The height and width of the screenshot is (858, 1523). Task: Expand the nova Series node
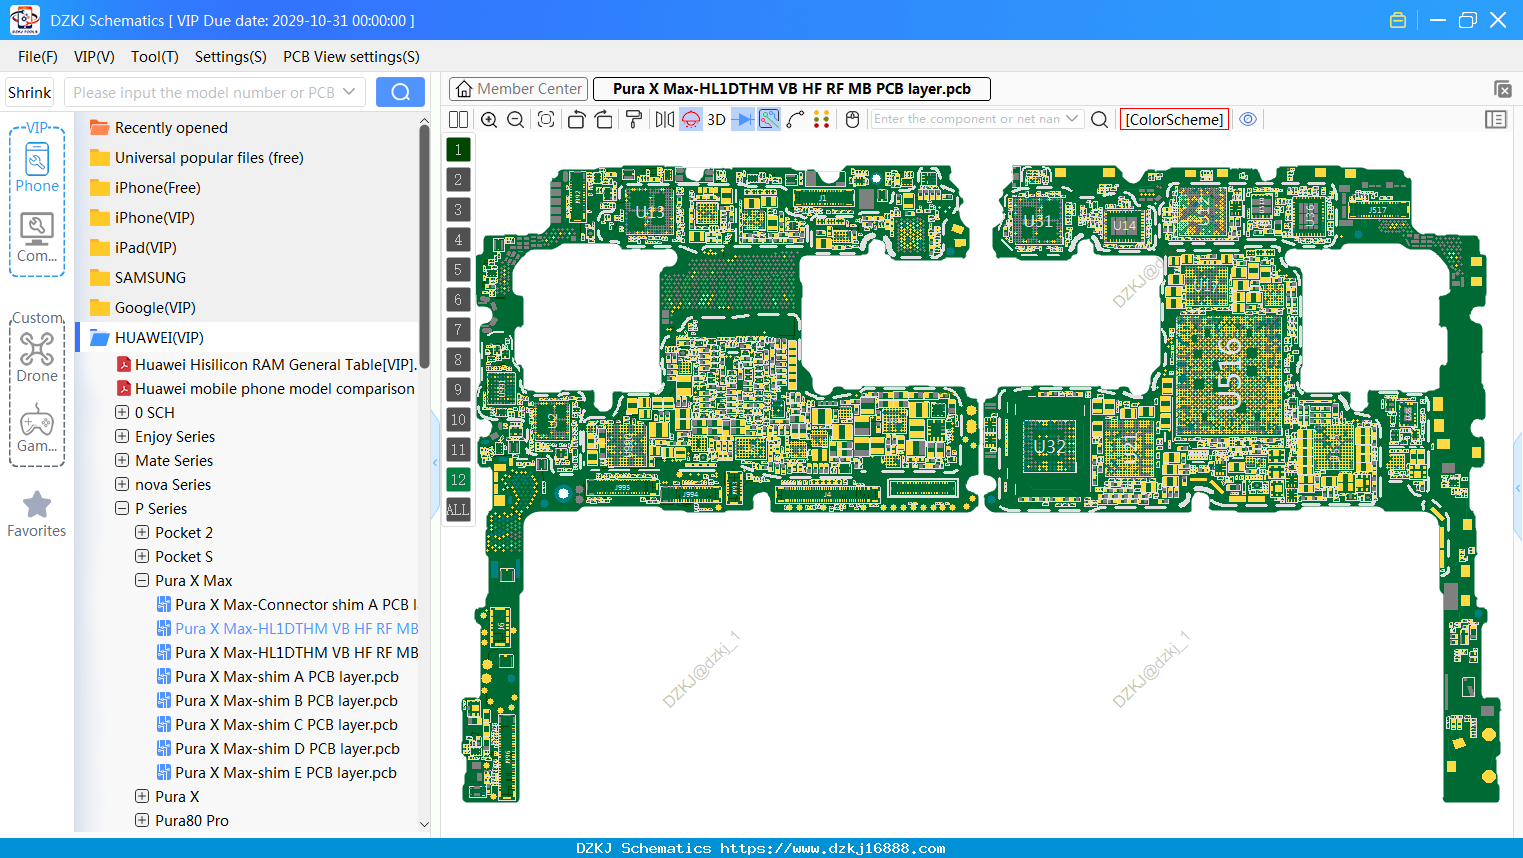[122, 484]
